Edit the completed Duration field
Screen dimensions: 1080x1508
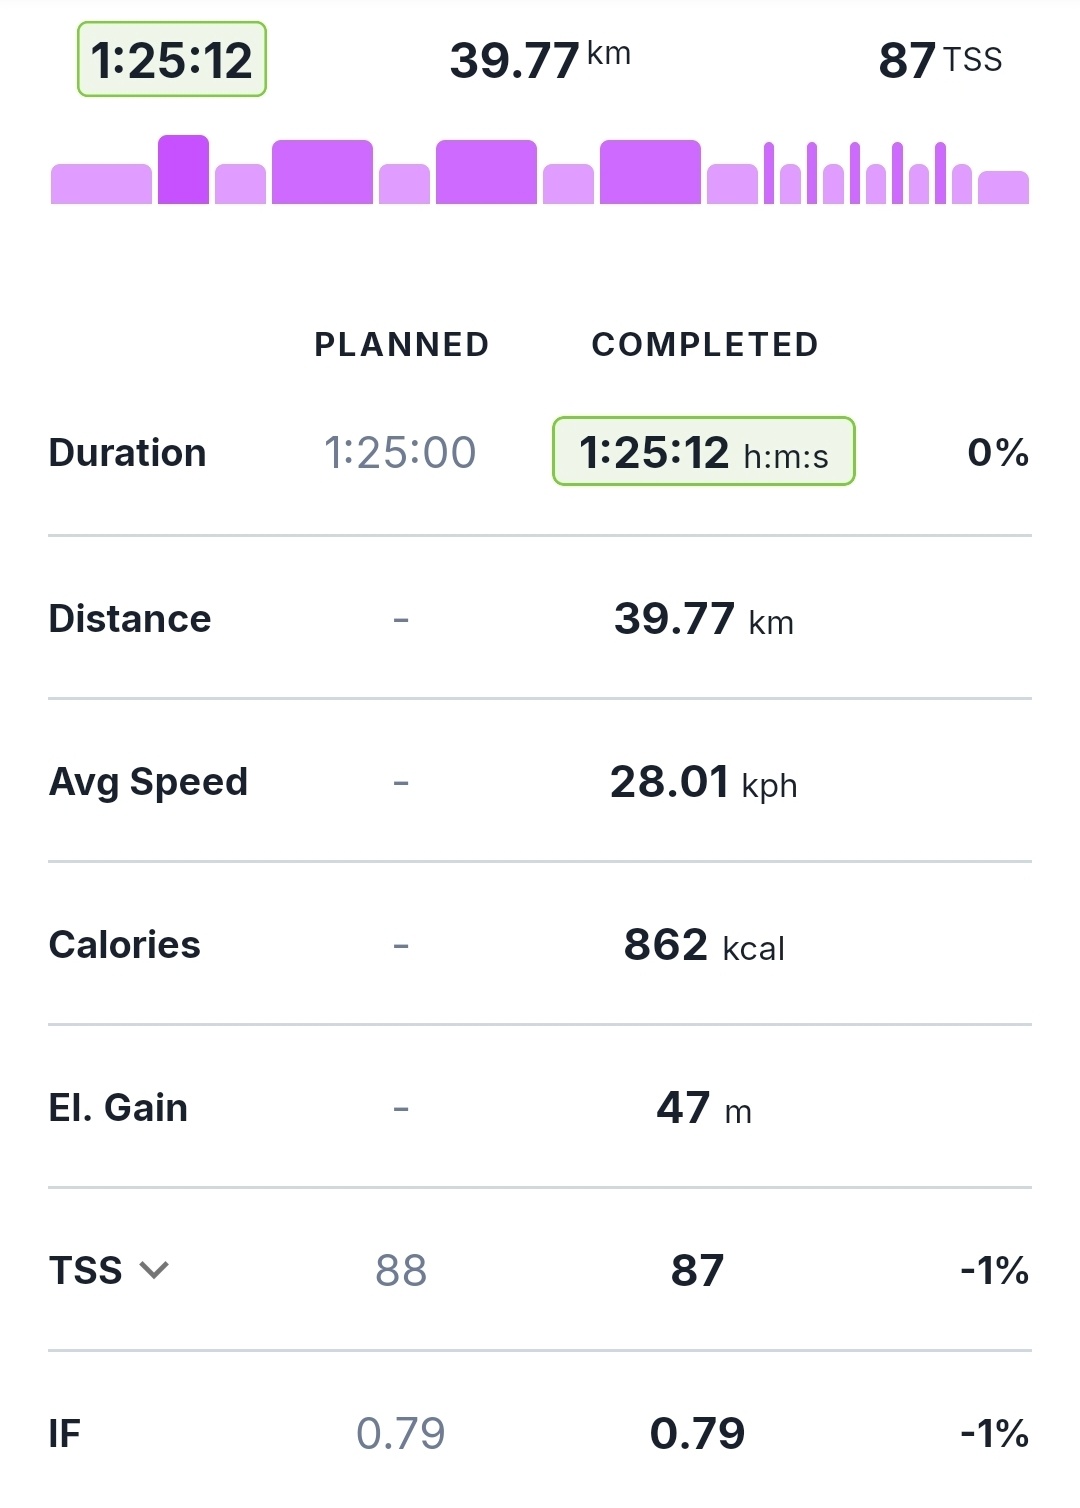click(x=703, y=452)
